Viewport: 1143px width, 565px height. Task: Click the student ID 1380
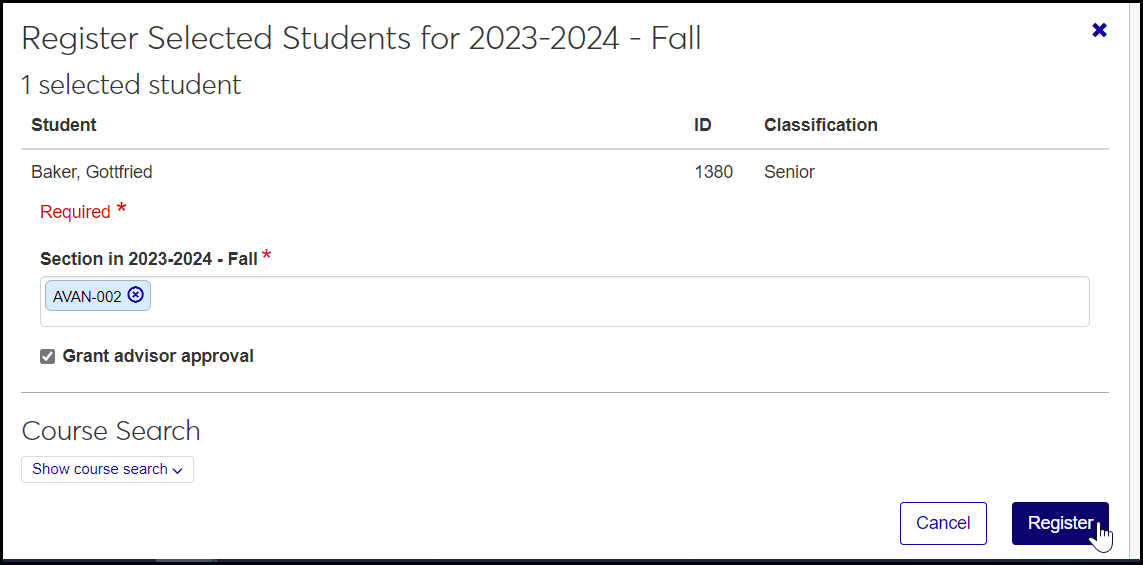[713, 172]
